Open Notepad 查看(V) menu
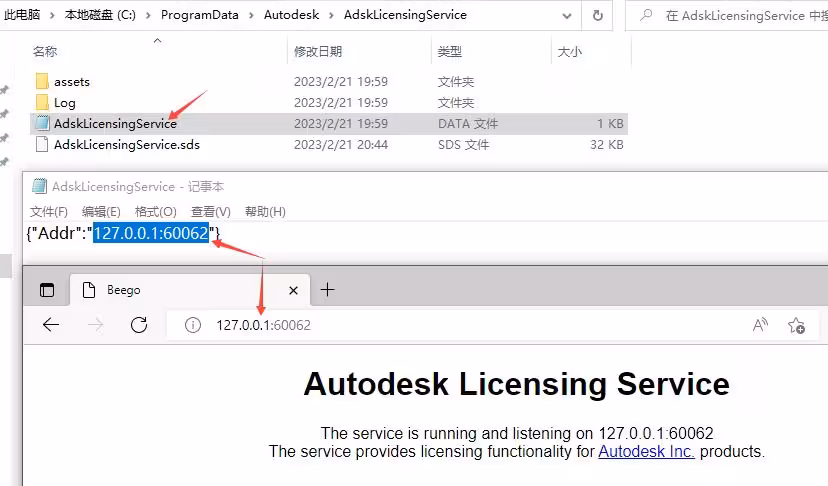This screenshot has height=486, width=828. (211, 212)
